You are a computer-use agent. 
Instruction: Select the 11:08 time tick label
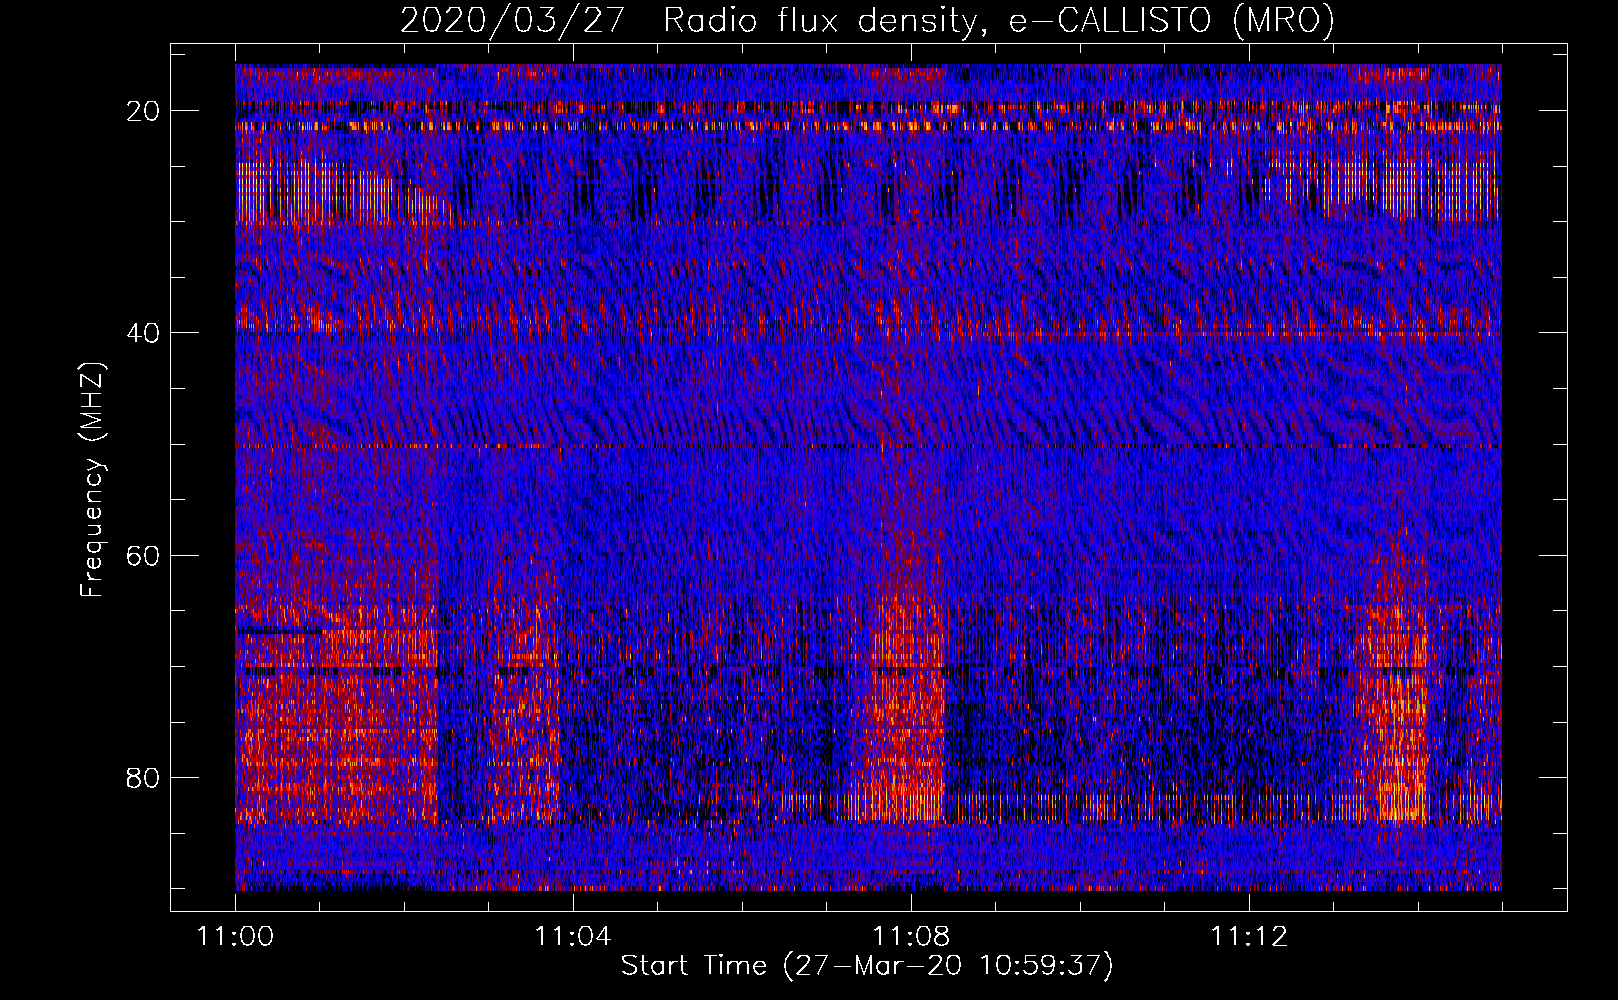click(x=911, y=937)
